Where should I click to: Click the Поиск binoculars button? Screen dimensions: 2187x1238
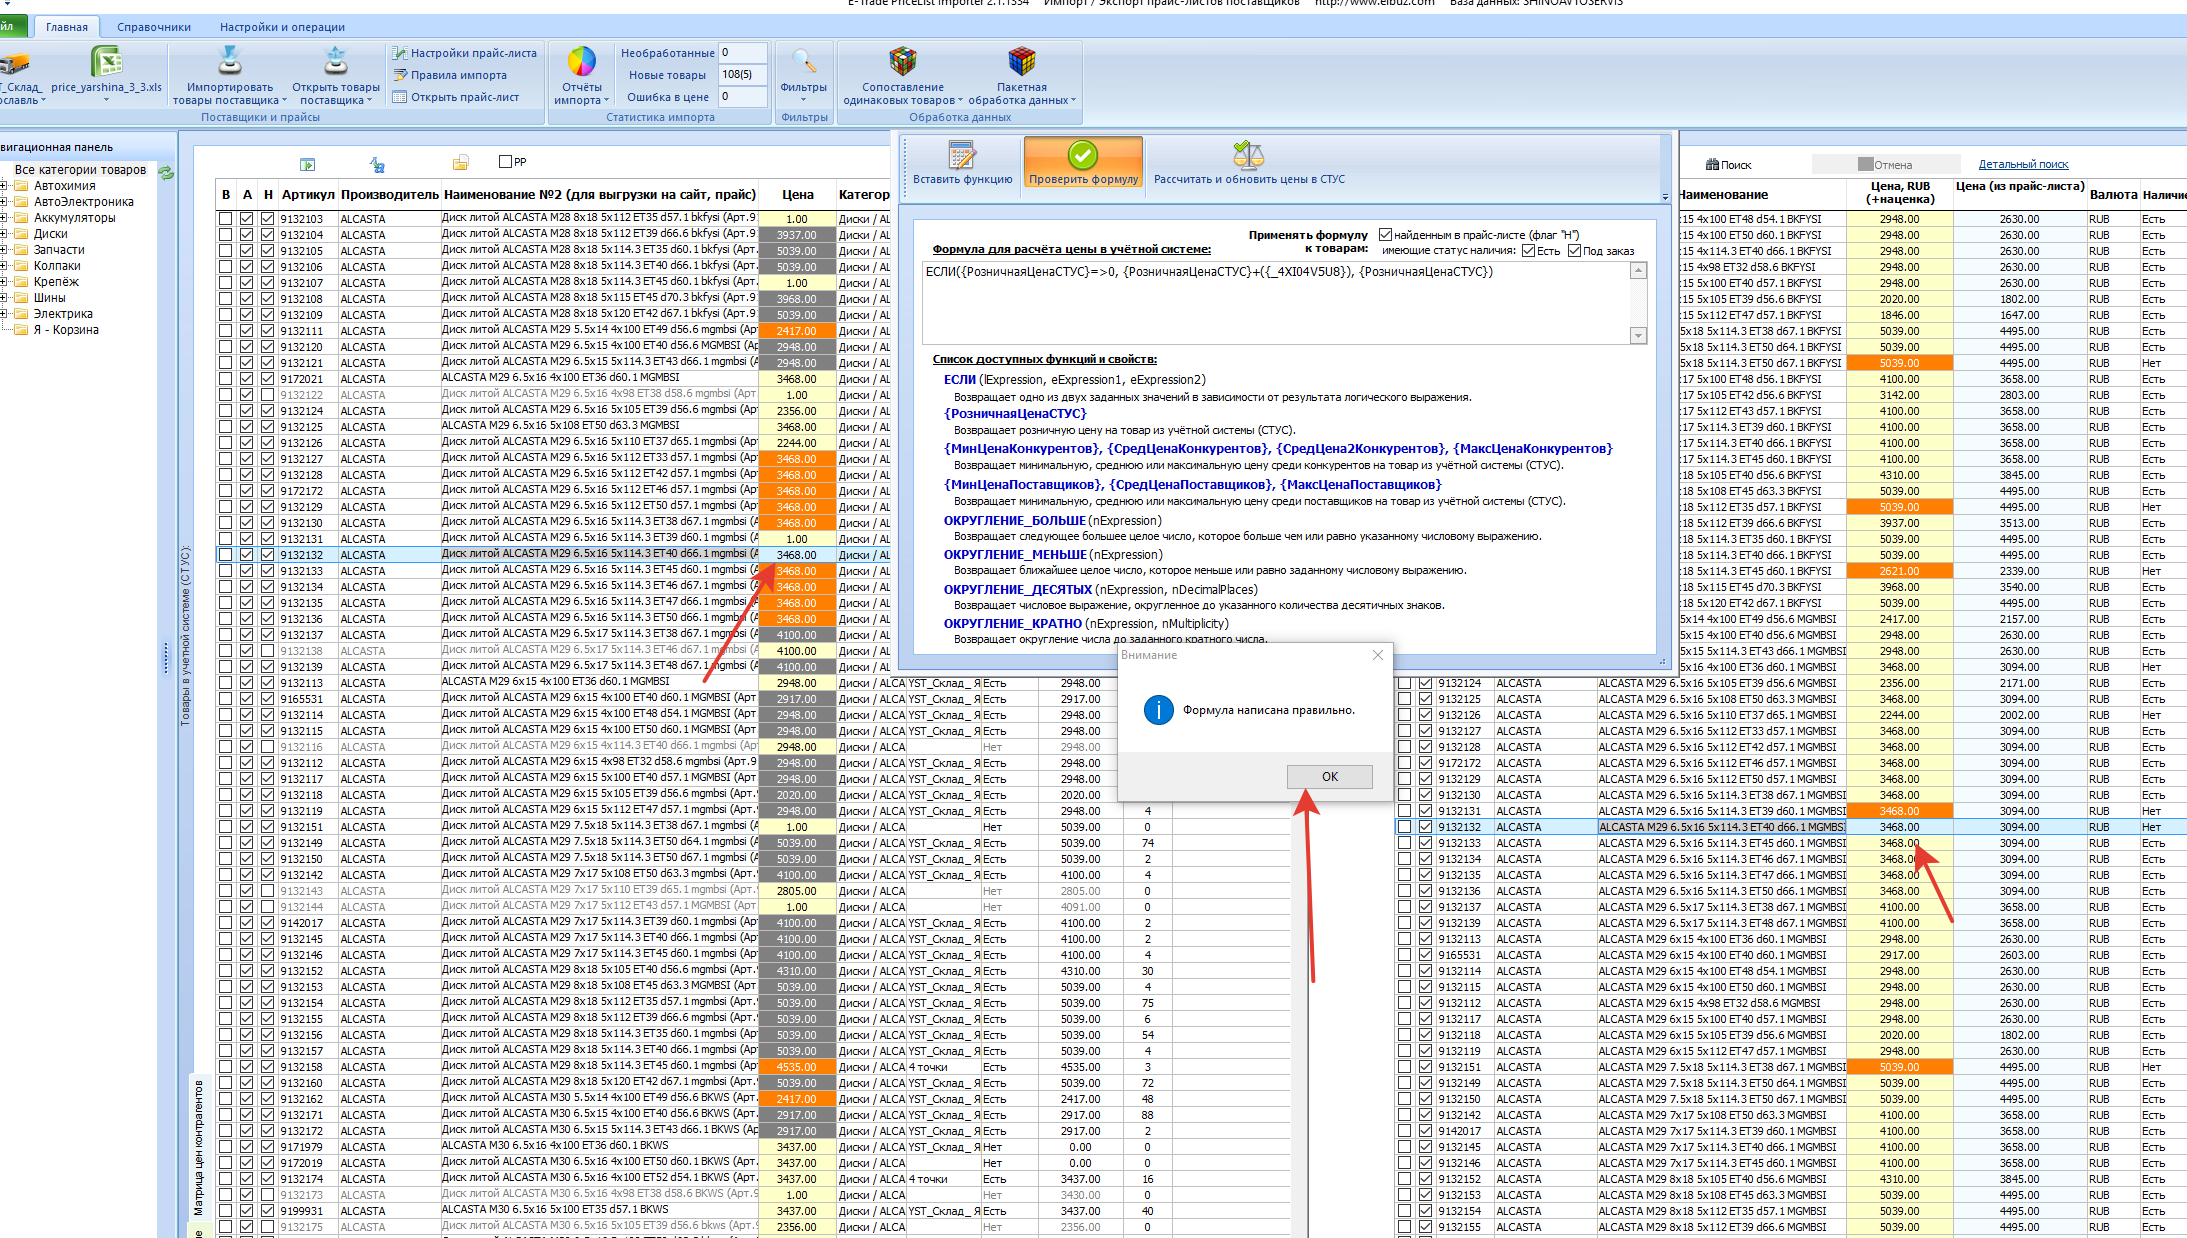click(x=1728, y=165)
